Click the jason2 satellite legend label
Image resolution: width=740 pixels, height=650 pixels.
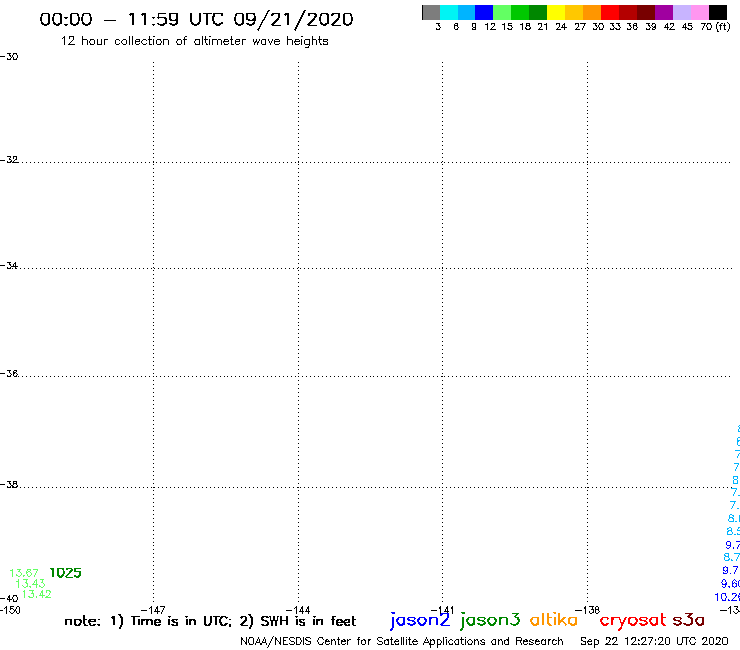tap(420, 620)
